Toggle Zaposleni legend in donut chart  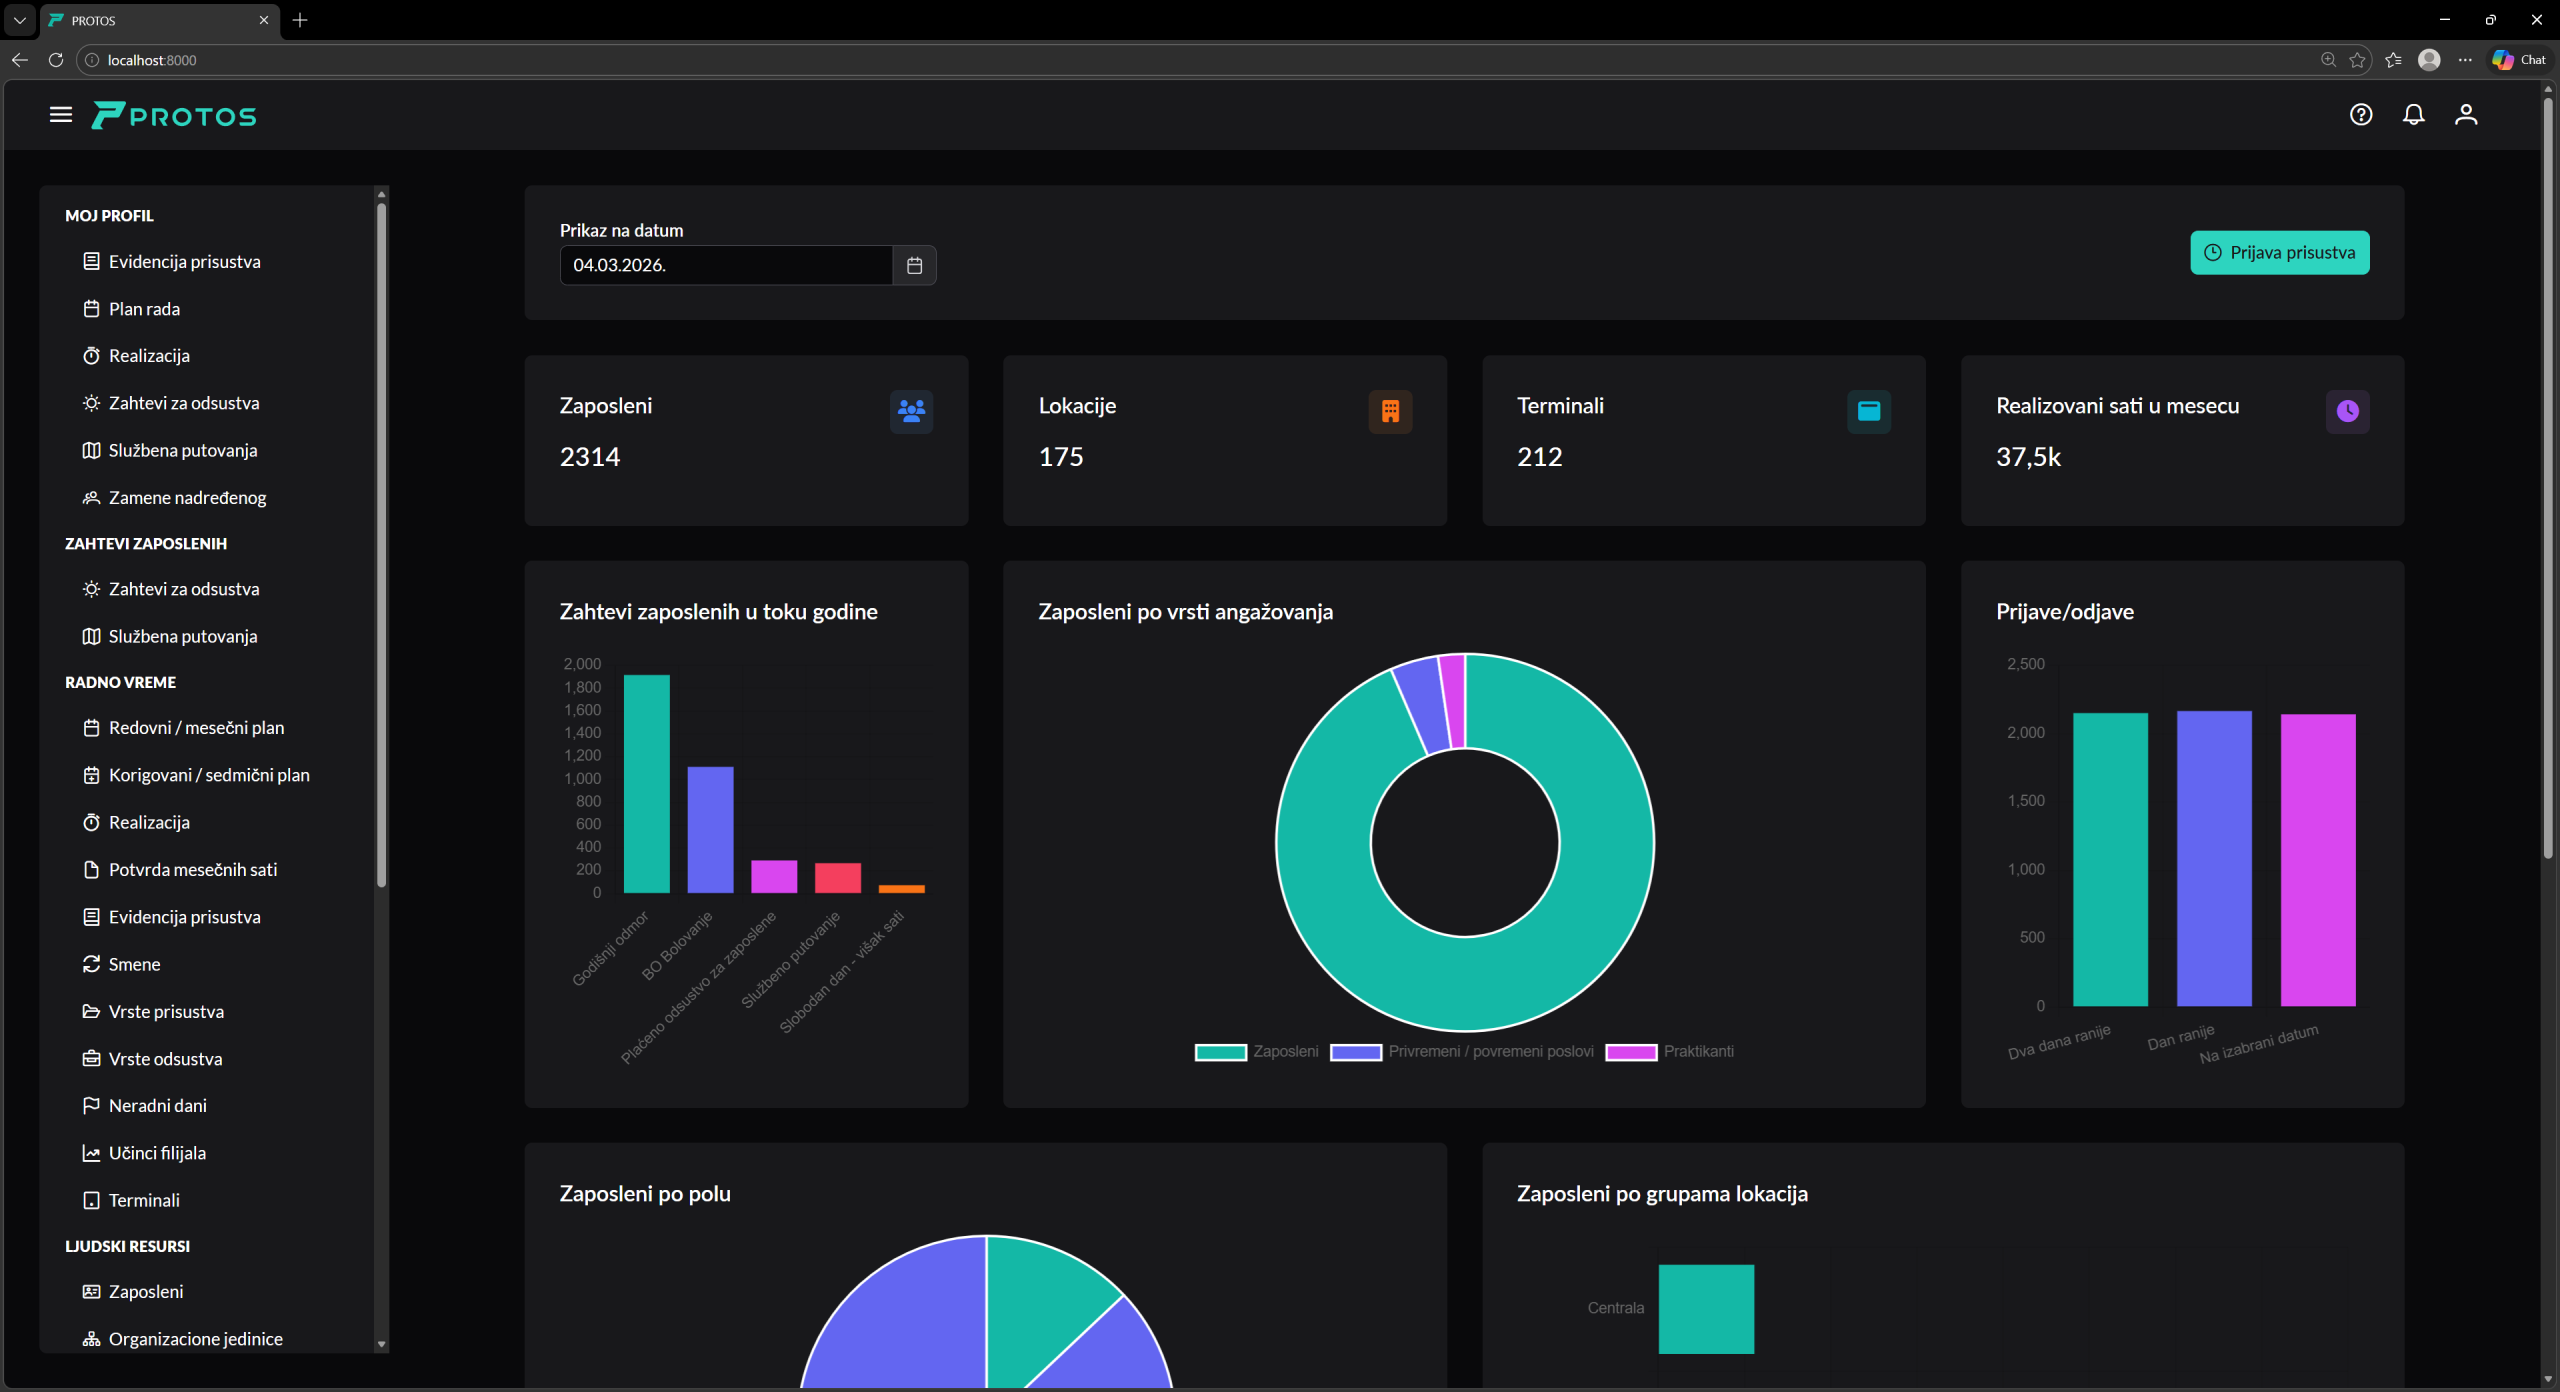[1257, 1052]
